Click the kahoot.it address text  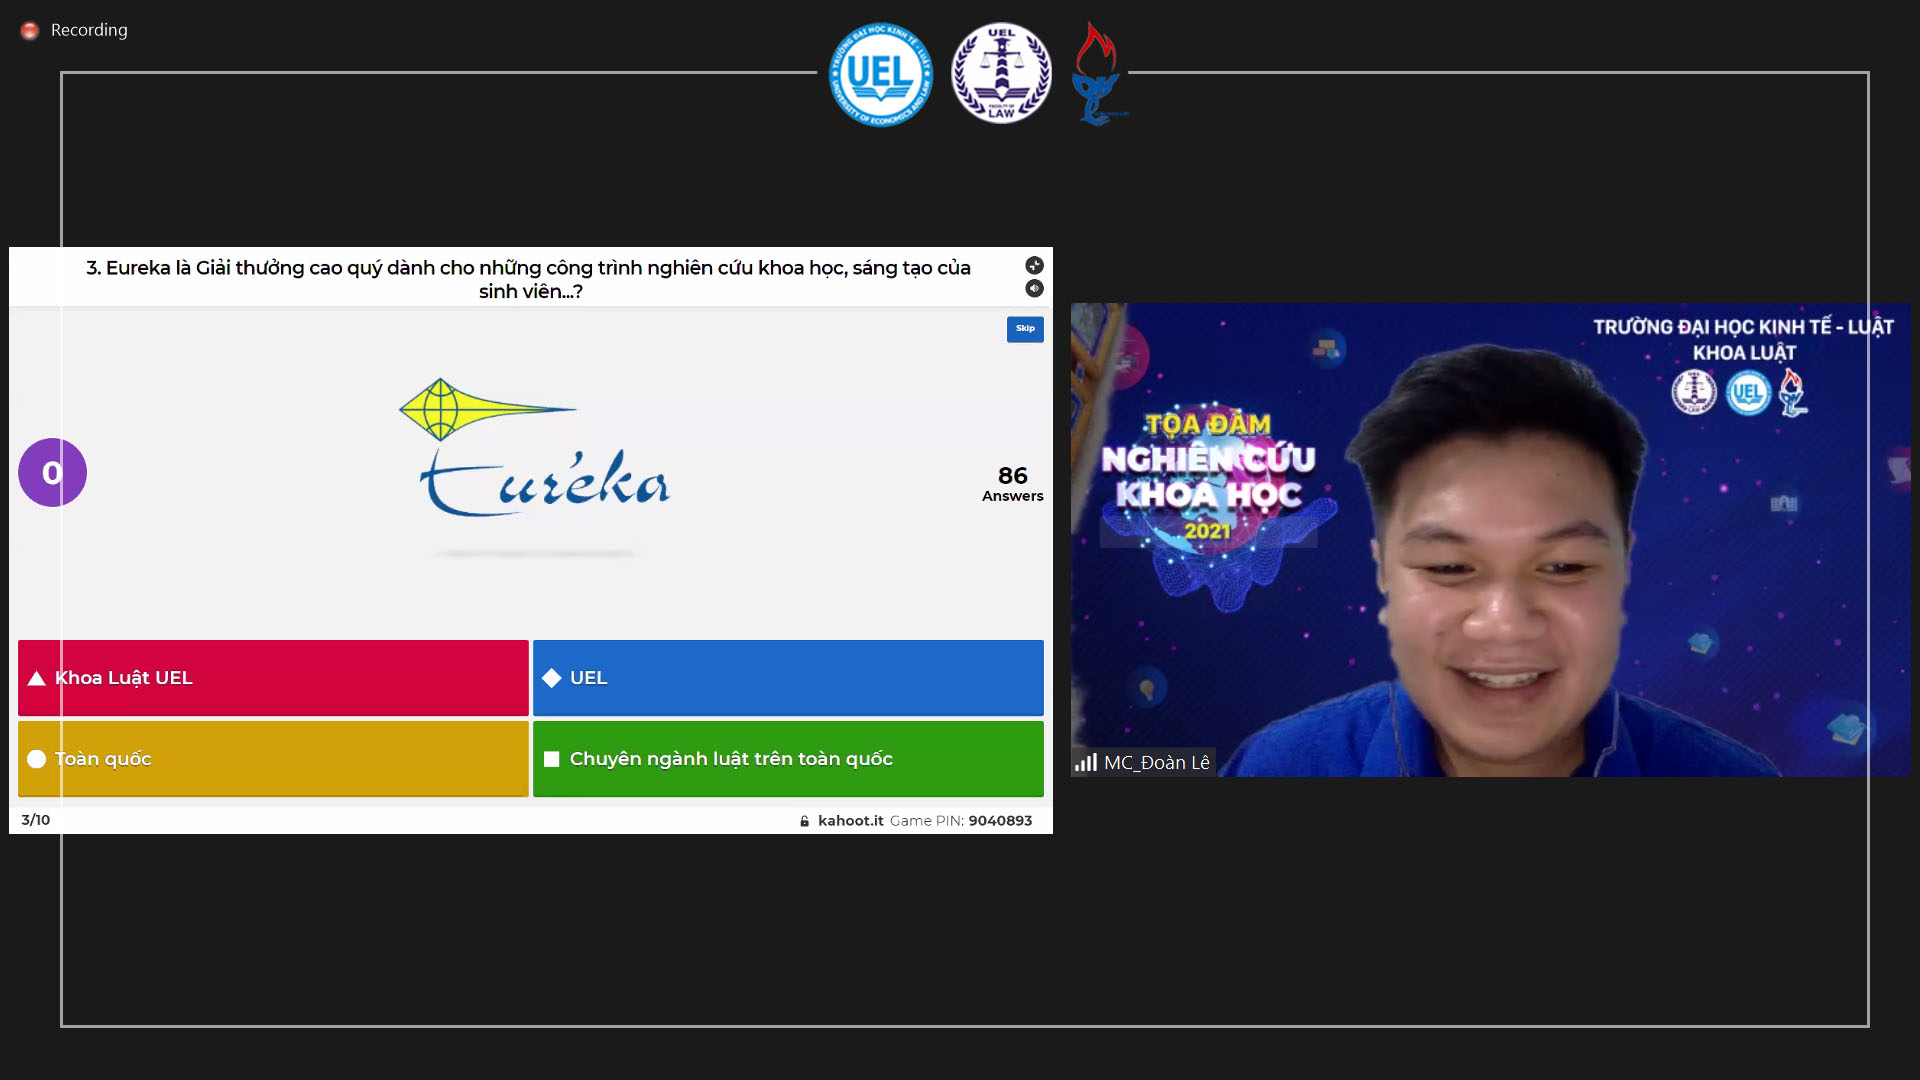851,821
